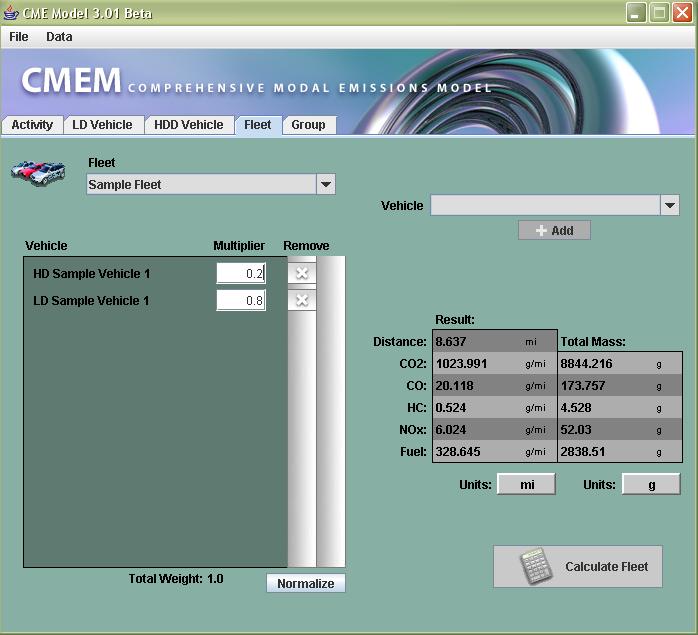The height and width of the screenshot is (635, 698).
Task: Click the fleet cars icon
Action: pyautogui.click(x=38, y=172)
